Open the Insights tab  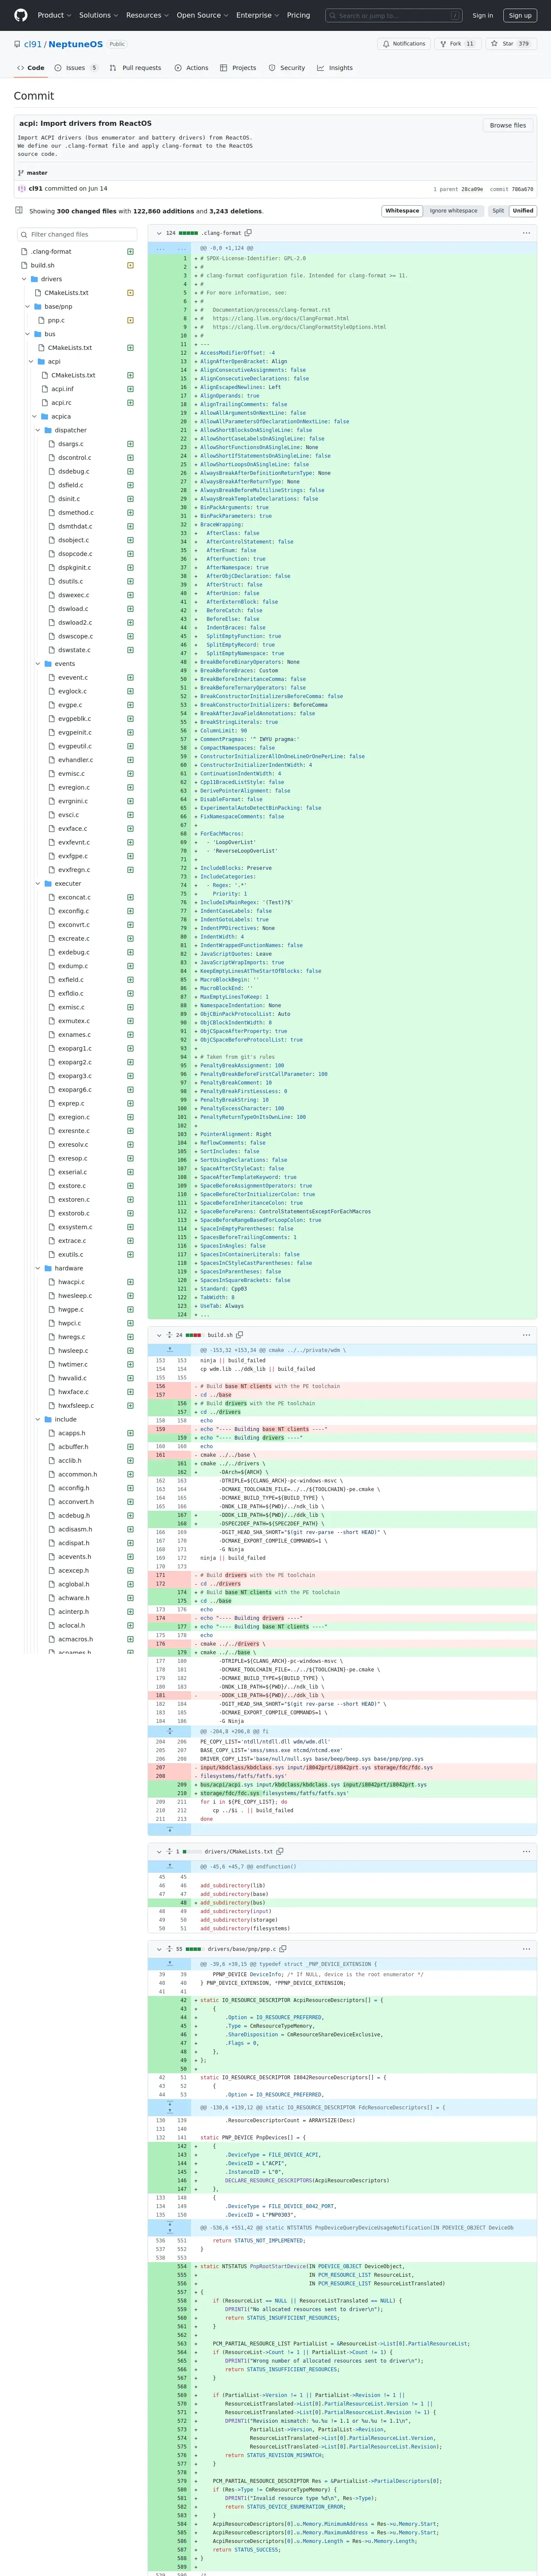tap(335, 68)
